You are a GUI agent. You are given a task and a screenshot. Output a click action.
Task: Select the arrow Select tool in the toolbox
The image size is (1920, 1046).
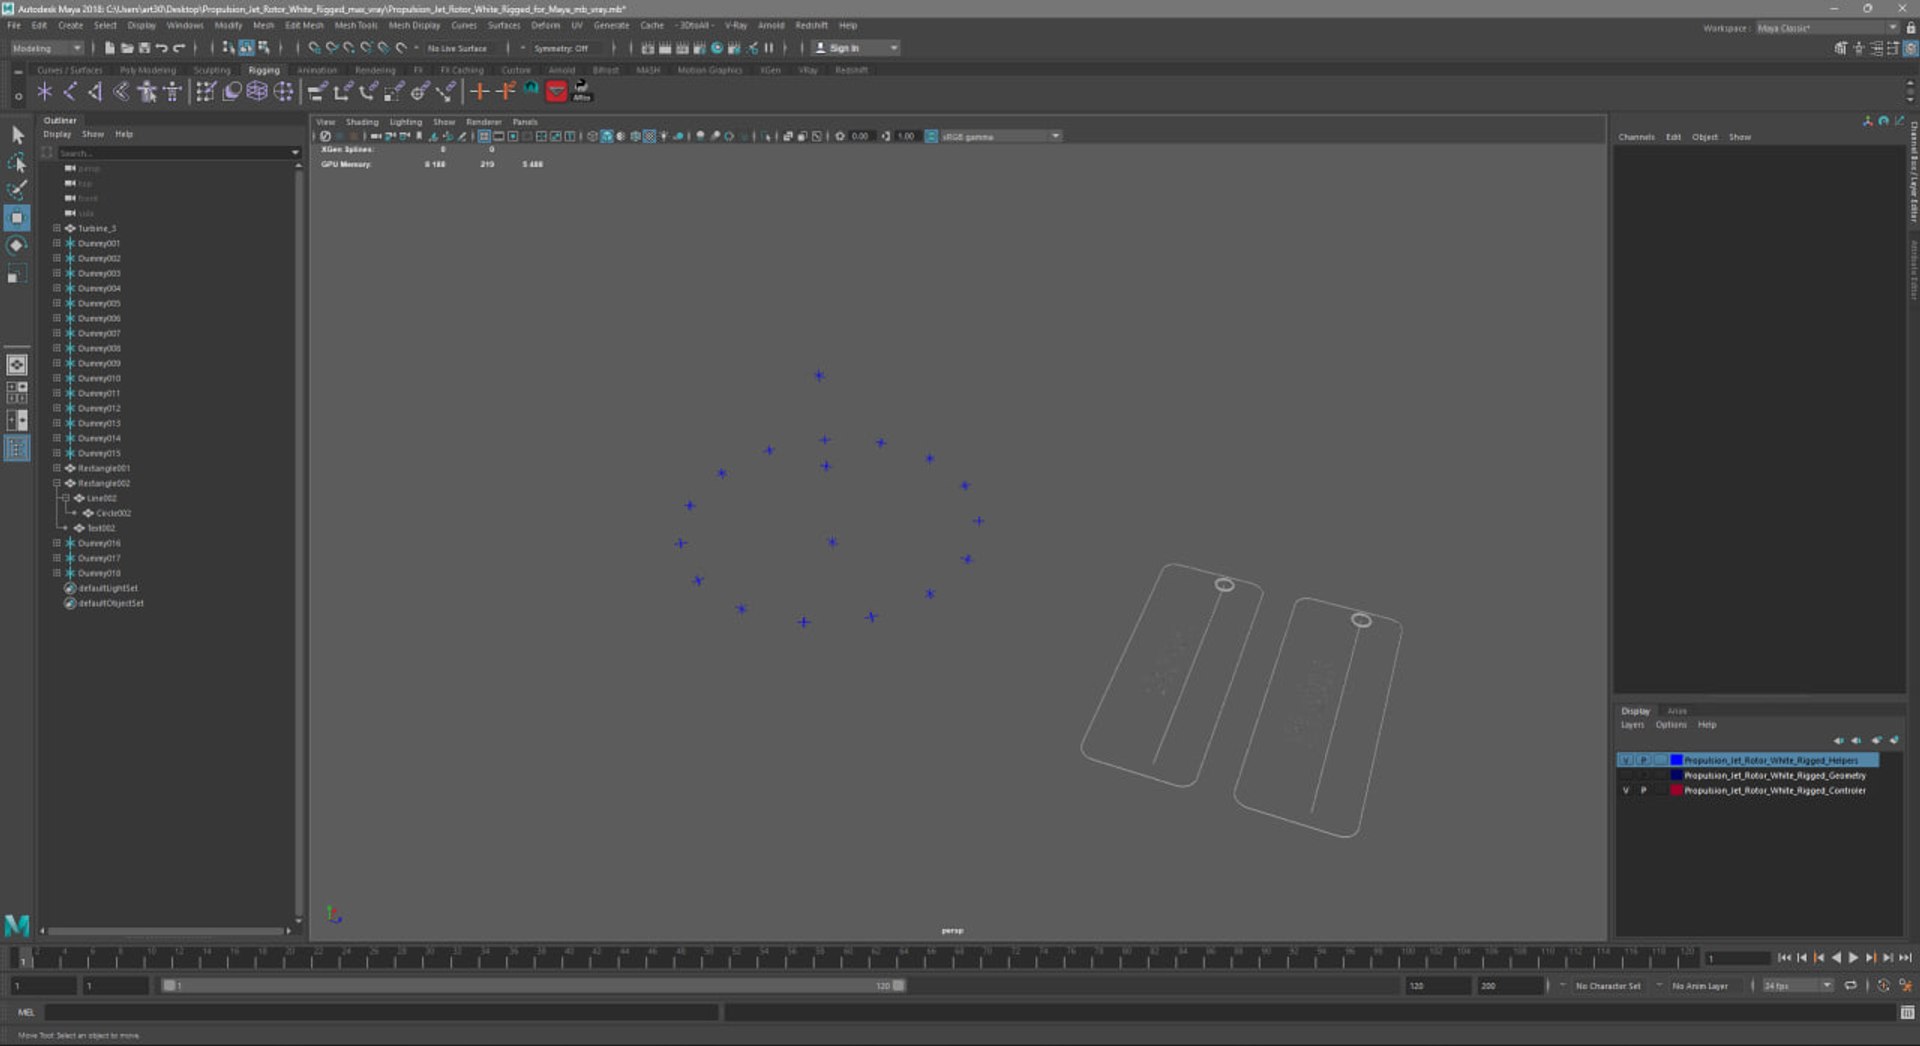click(x=17, y=135)
